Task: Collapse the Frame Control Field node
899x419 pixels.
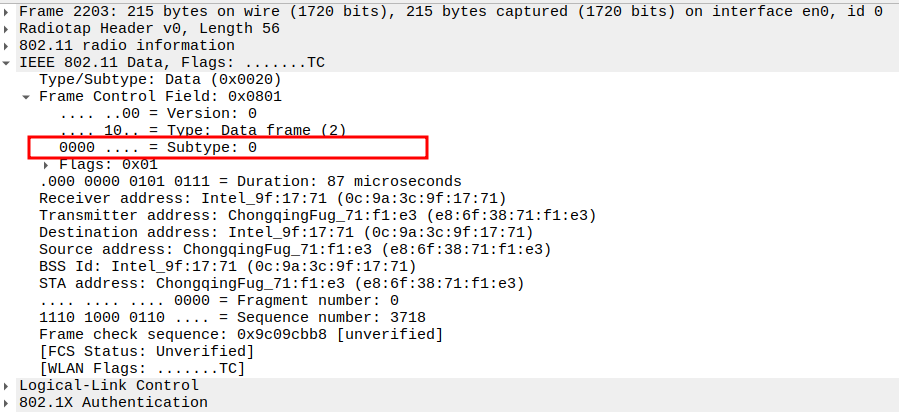Action: tap(27, 97)
